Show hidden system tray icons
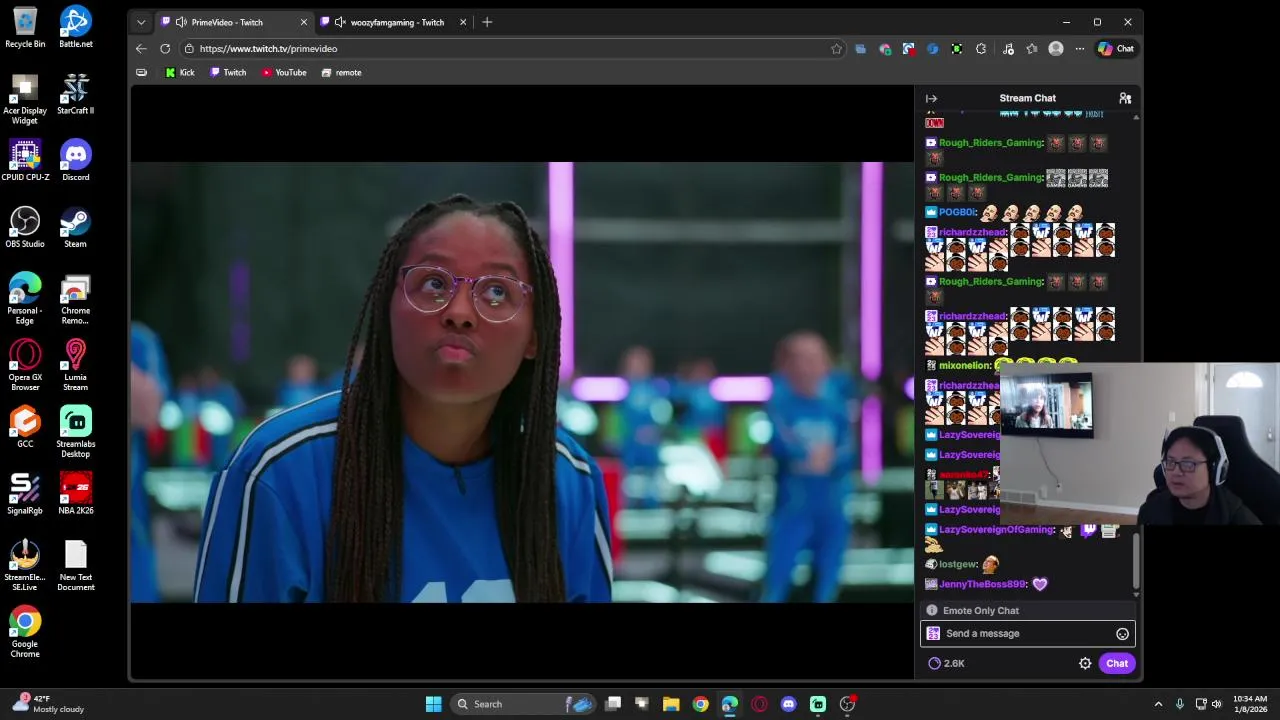This screenshot has height=720, width=1280. (x=1158, y=704)
